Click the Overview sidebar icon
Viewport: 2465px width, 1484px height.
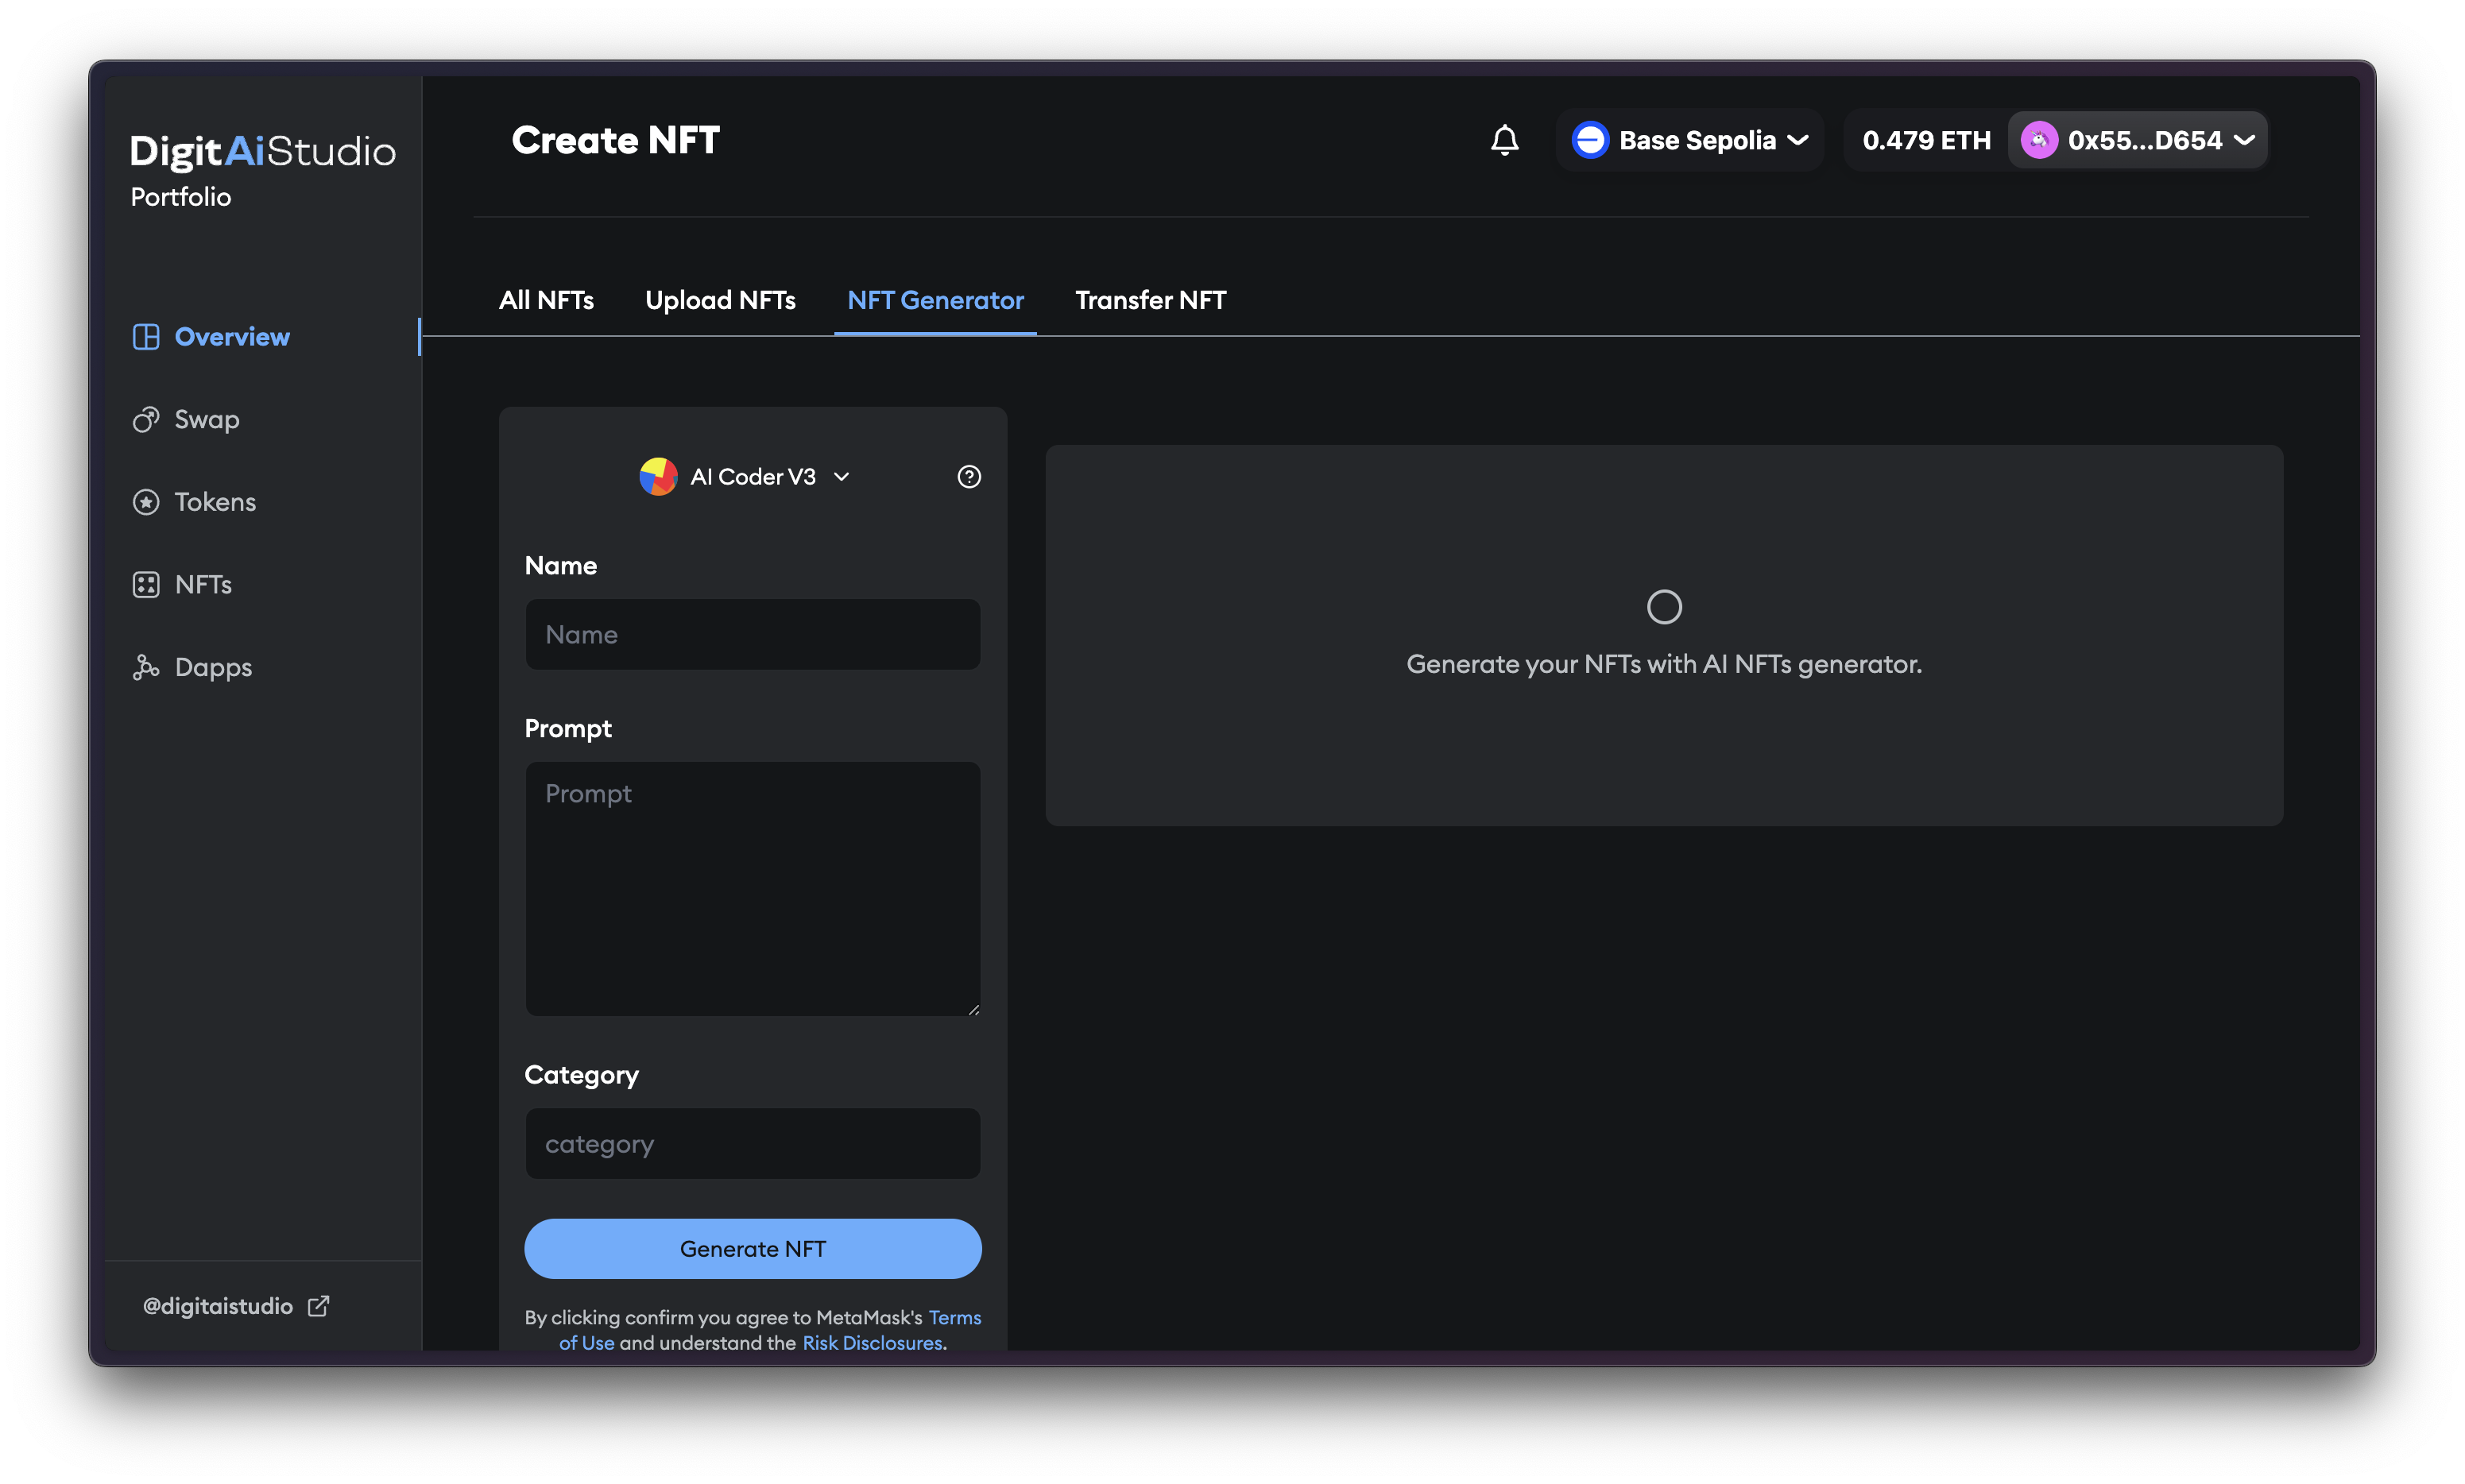point(146,337)
